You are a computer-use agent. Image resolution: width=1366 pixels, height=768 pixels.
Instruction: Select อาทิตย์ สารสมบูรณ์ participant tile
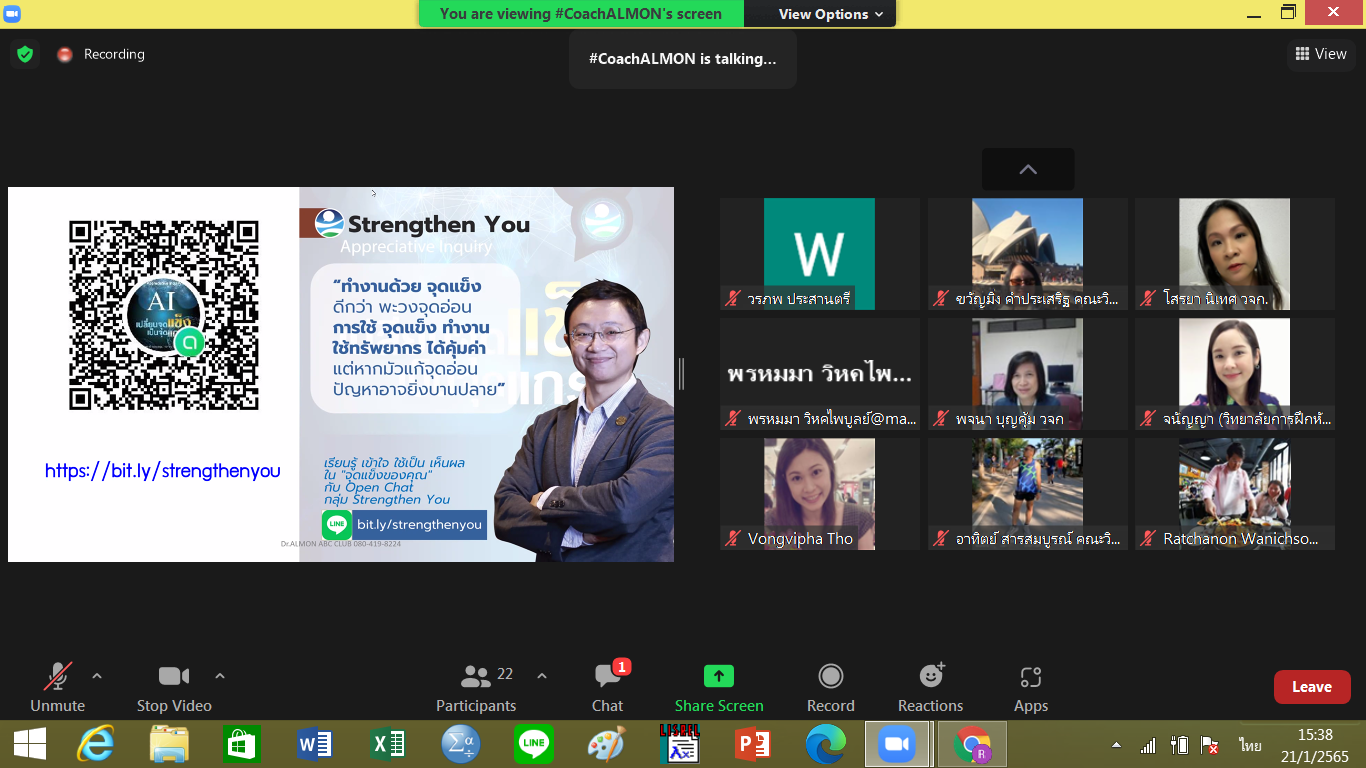point(1028,494)
